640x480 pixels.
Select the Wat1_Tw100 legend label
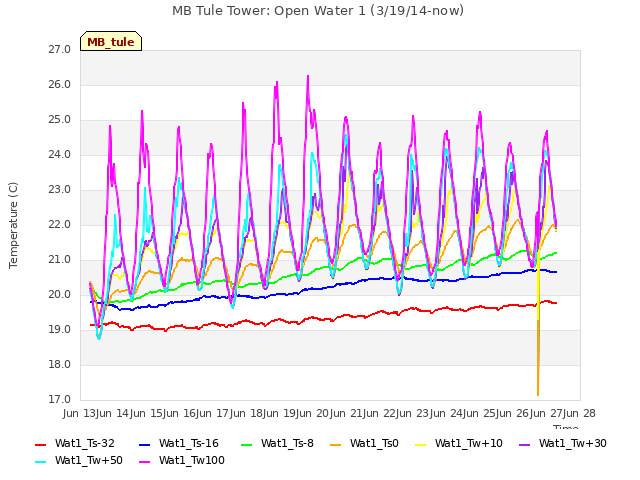pos(192,460)
